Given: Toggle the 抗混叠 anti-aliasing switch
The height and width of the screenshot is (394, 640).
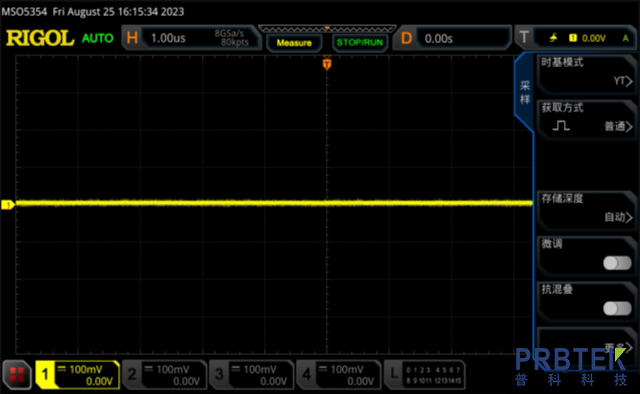Looking at the screenshot, I should pos(617,308).
